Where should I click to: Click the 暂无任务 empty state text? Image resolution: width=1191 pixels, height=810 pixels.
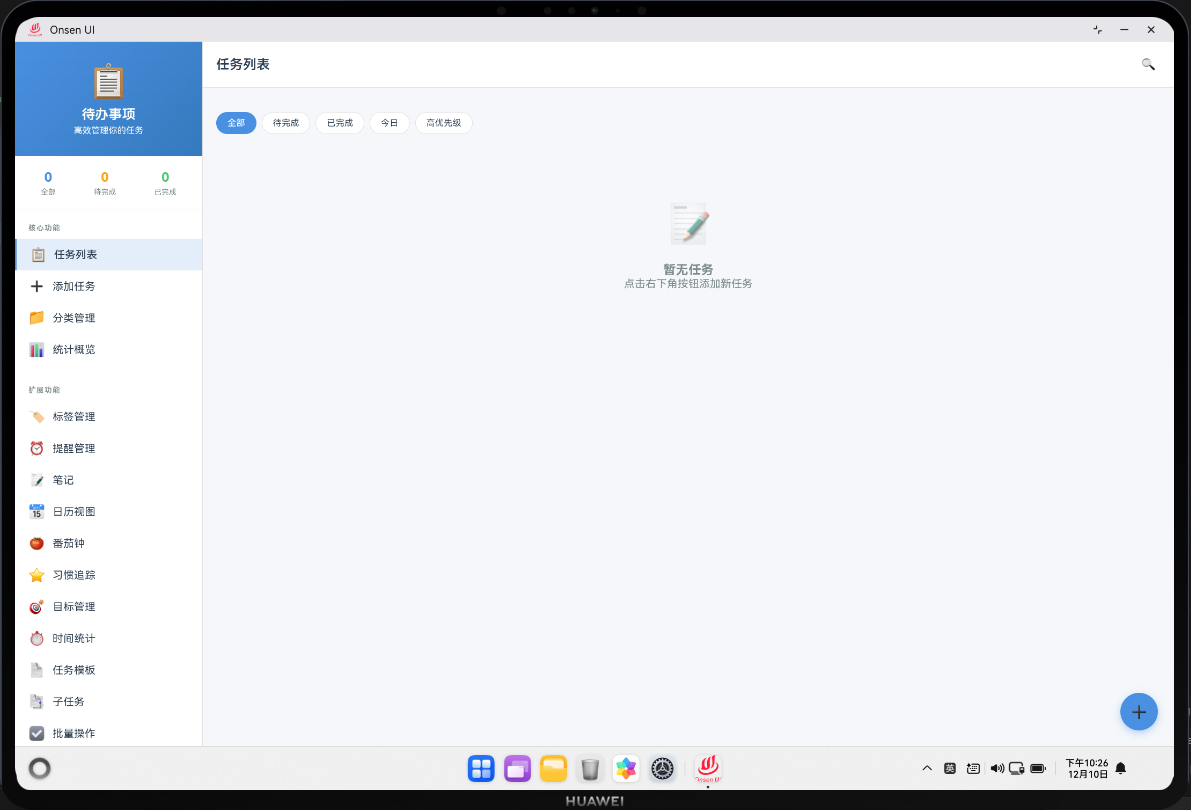click(x=688, y=270)
